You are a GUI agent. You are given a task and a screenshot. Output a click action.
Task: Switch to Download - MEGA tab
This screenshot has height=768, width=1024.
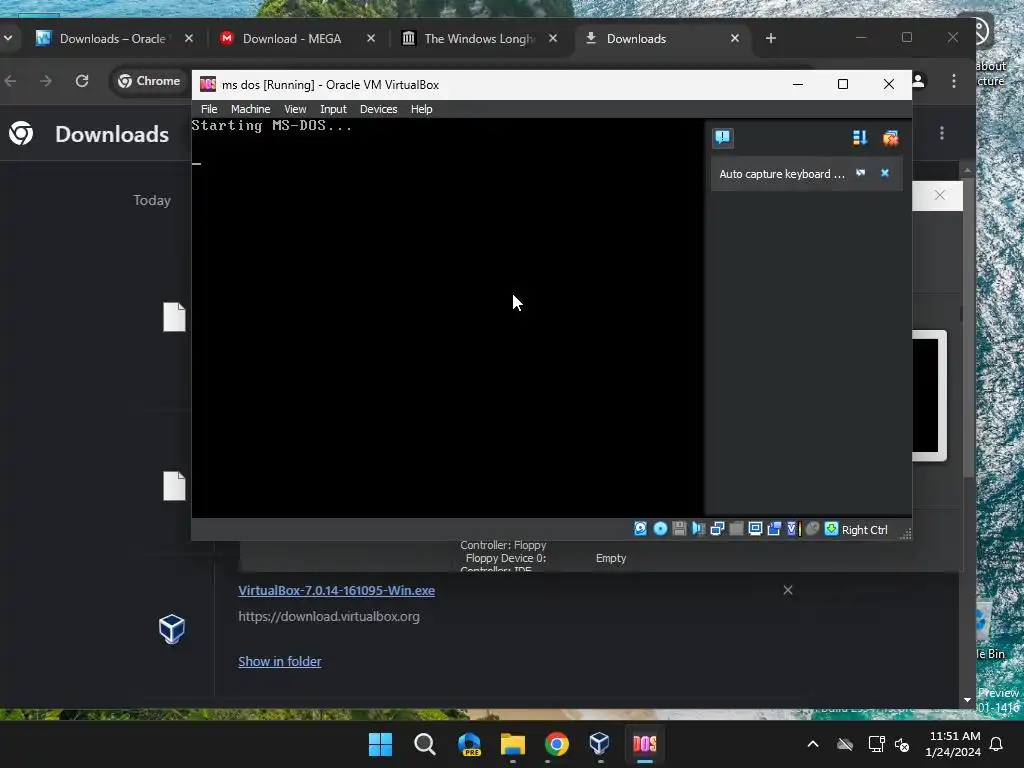291,39
